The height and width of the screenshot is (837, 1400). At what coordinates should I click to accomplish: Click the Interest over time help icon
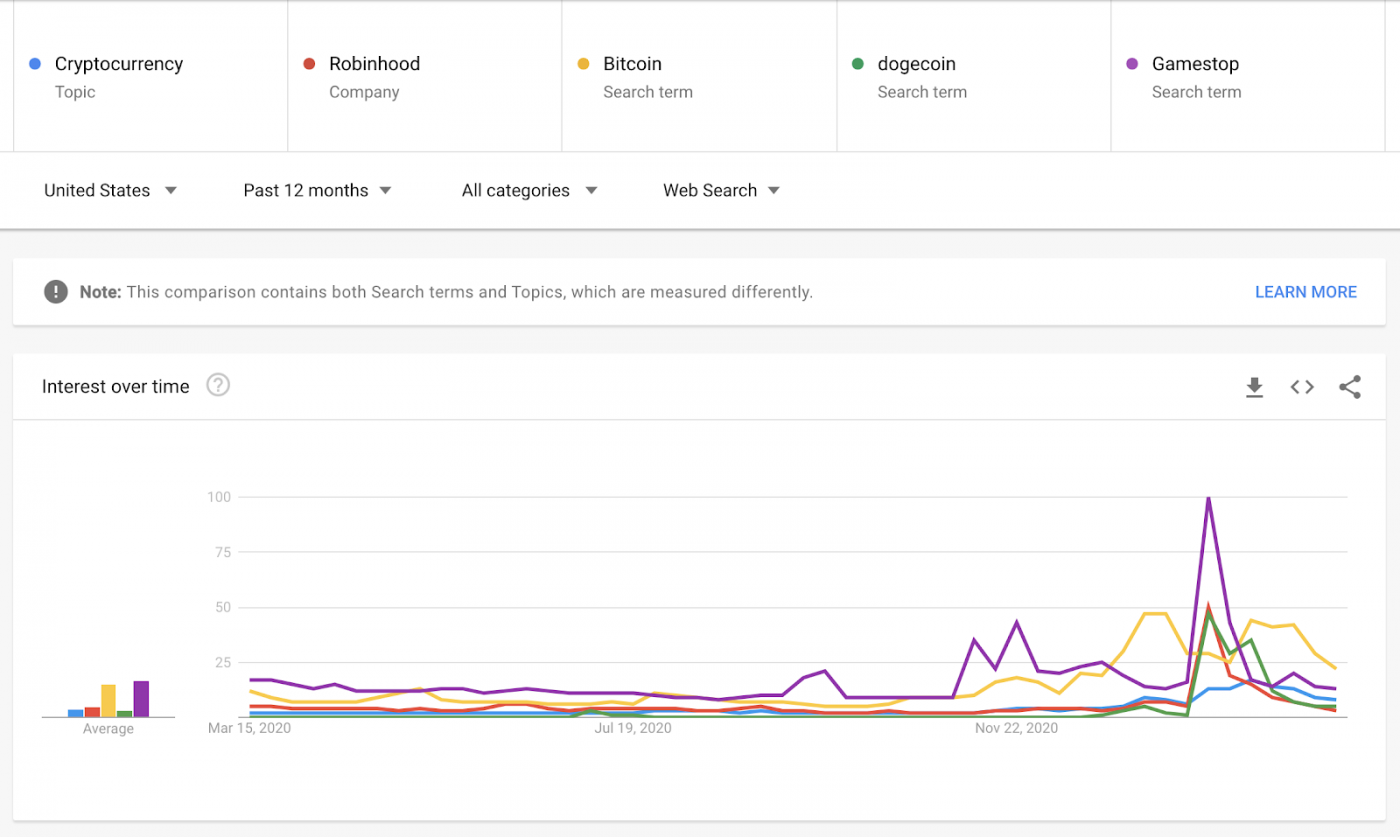tap(217, 384)
